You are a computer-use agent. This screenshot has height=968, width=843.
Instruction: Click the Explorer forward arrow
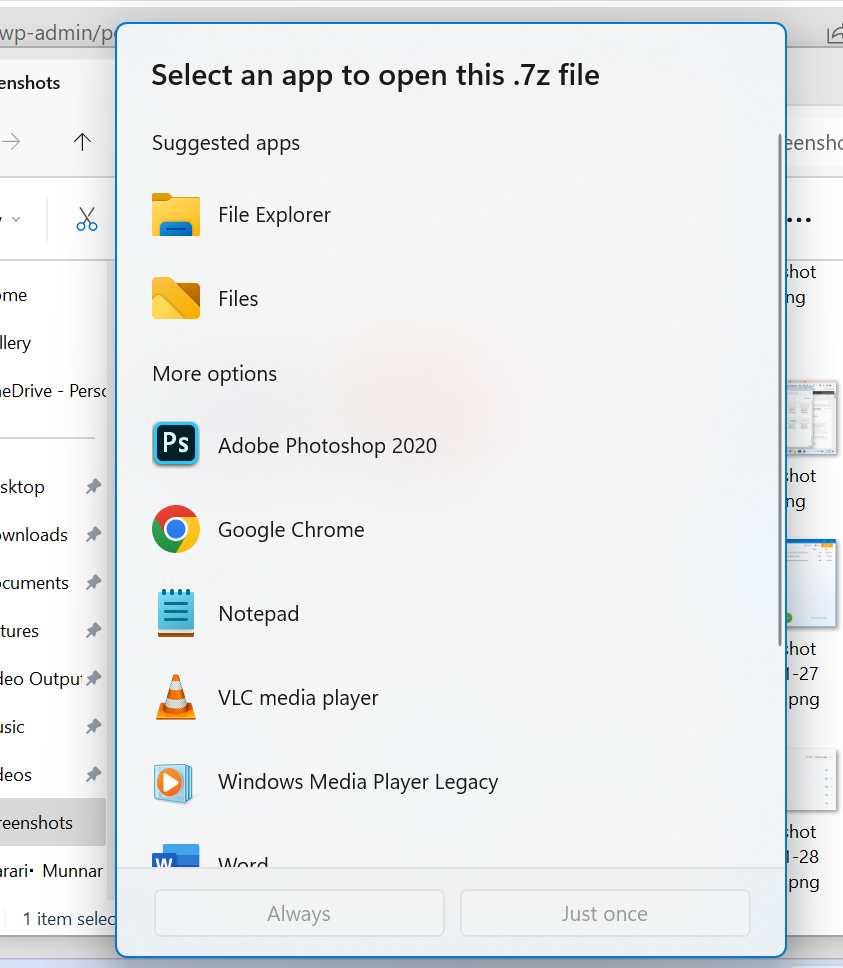(10, 142)
